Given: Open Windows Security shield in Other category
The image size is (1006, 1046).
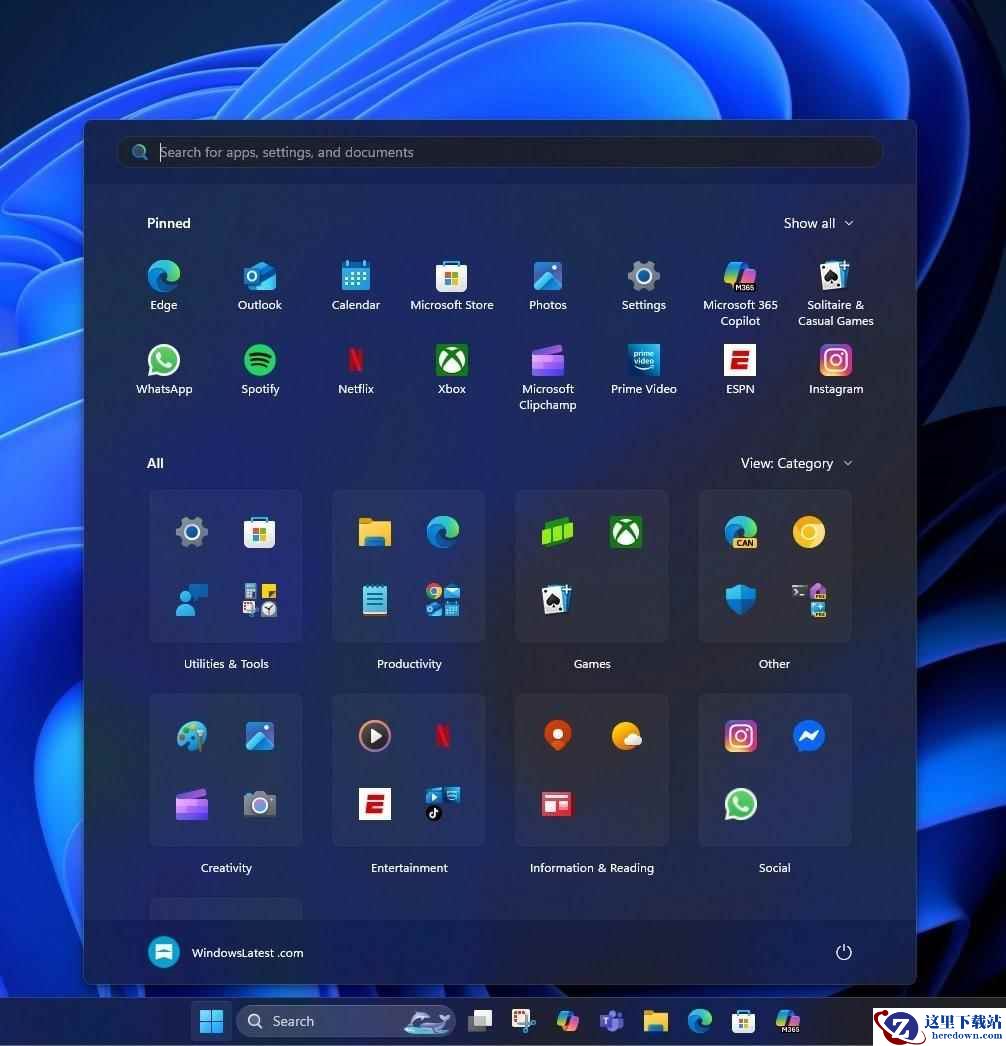Looking at the screenshot, I should pos(740,600).
